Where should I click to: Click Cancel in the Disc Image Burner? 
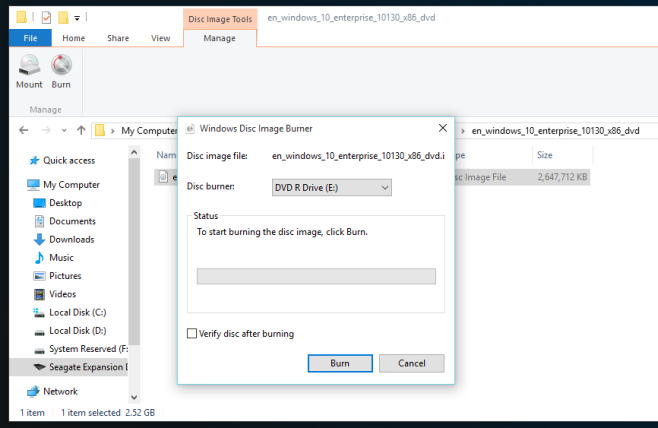(x=410, y=363)
